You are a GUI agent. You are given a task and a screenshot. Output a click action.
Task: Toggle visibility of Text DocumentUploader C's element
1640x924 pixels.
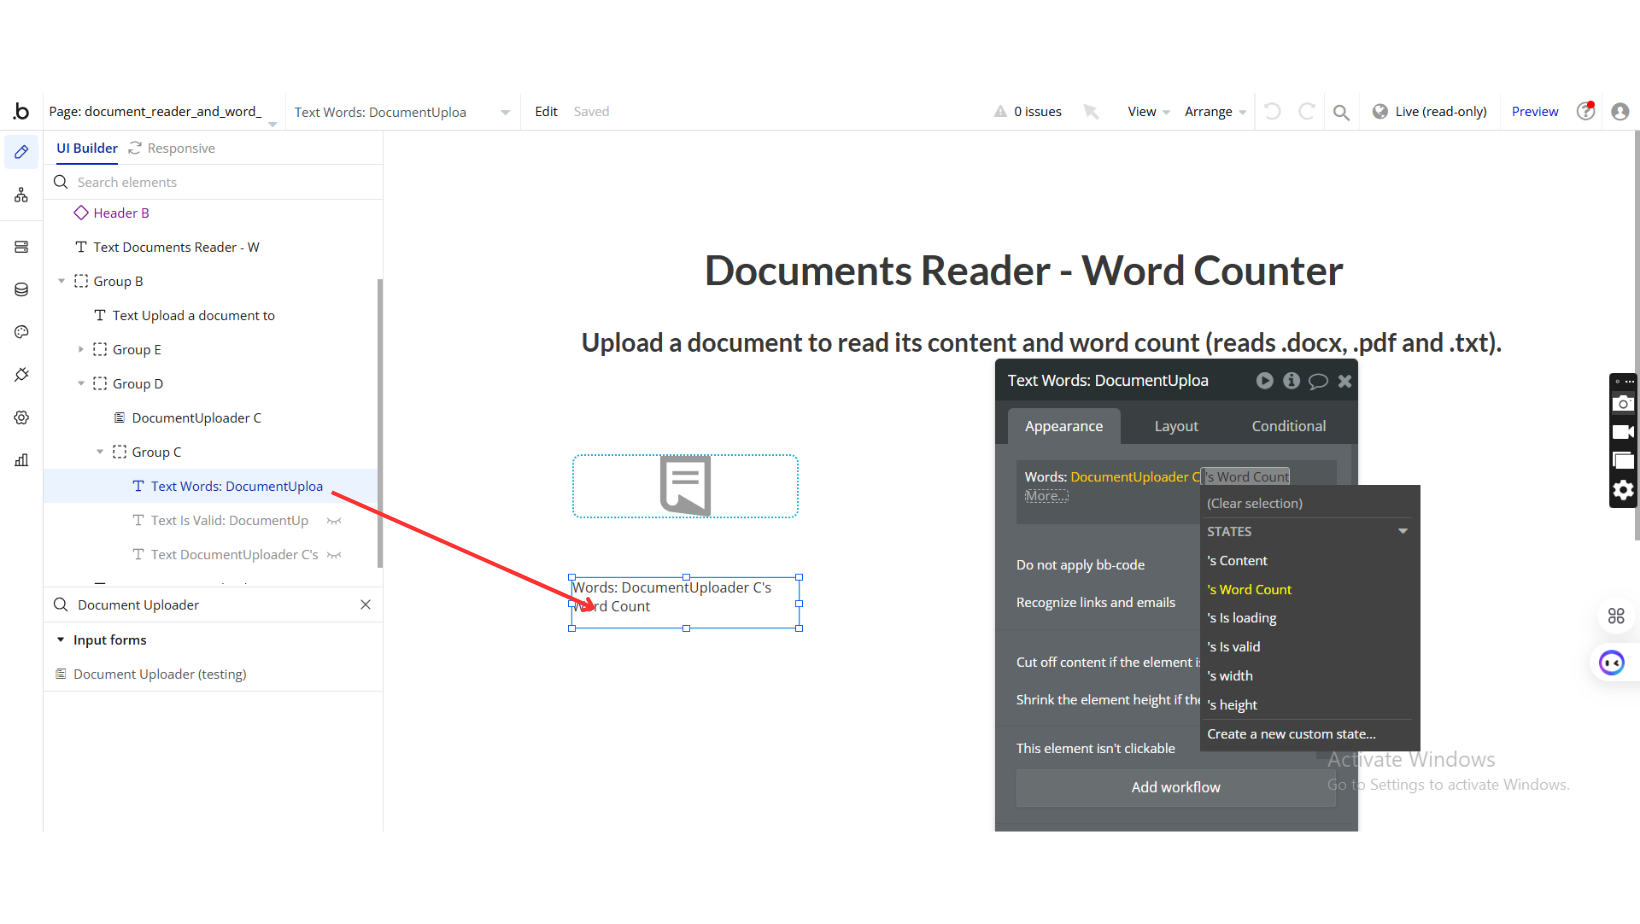[334, 555]
